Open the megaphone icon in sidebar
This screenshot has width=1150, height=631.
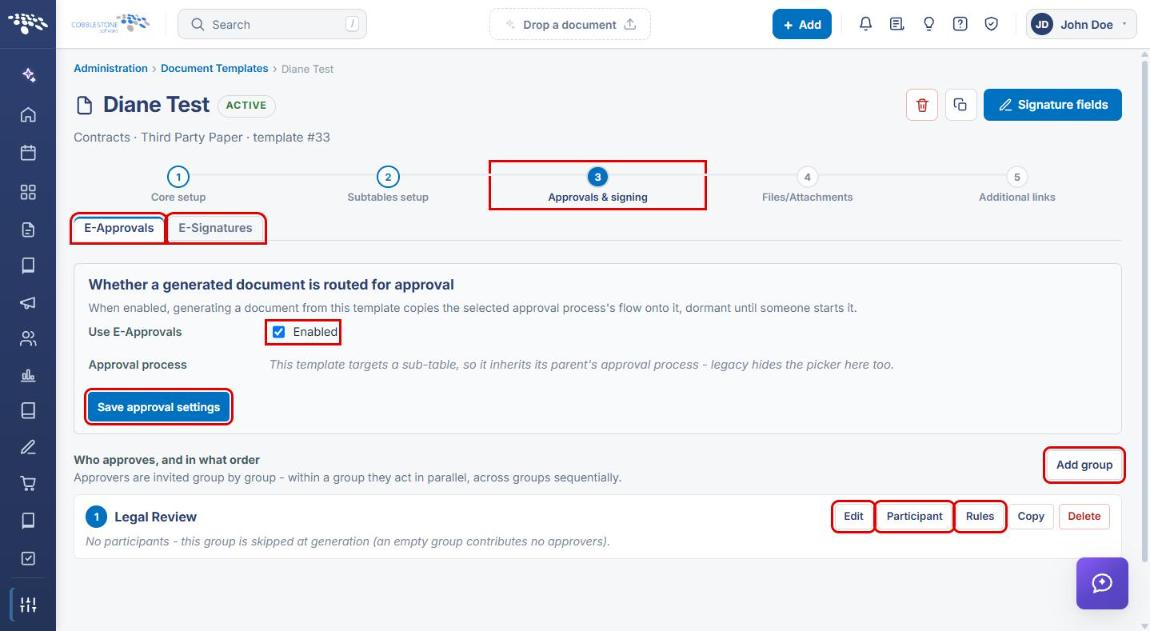coord(28,302)
